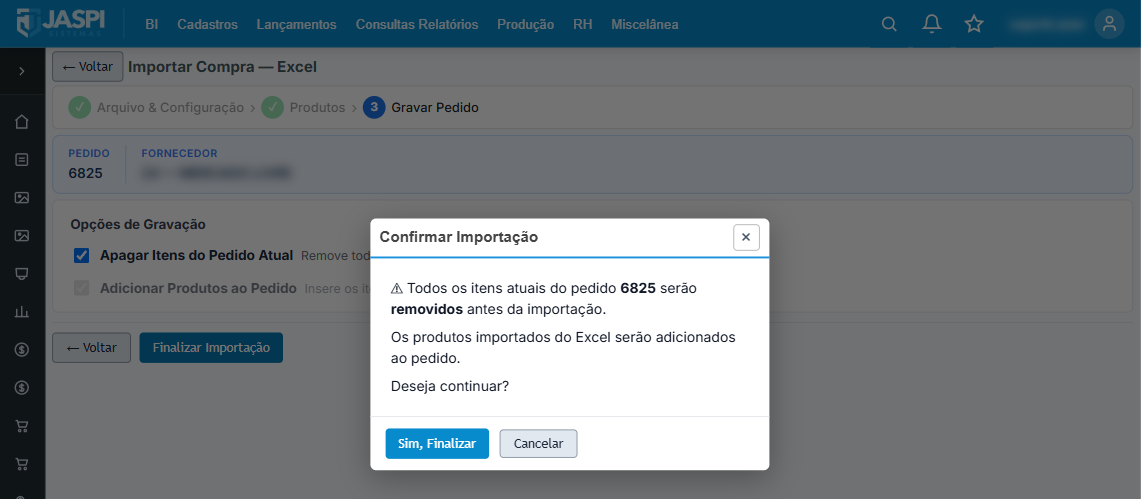
Task: Toggle Apagar Itens do Pedido Atual checkbox
Action: (x=82, y=255)
